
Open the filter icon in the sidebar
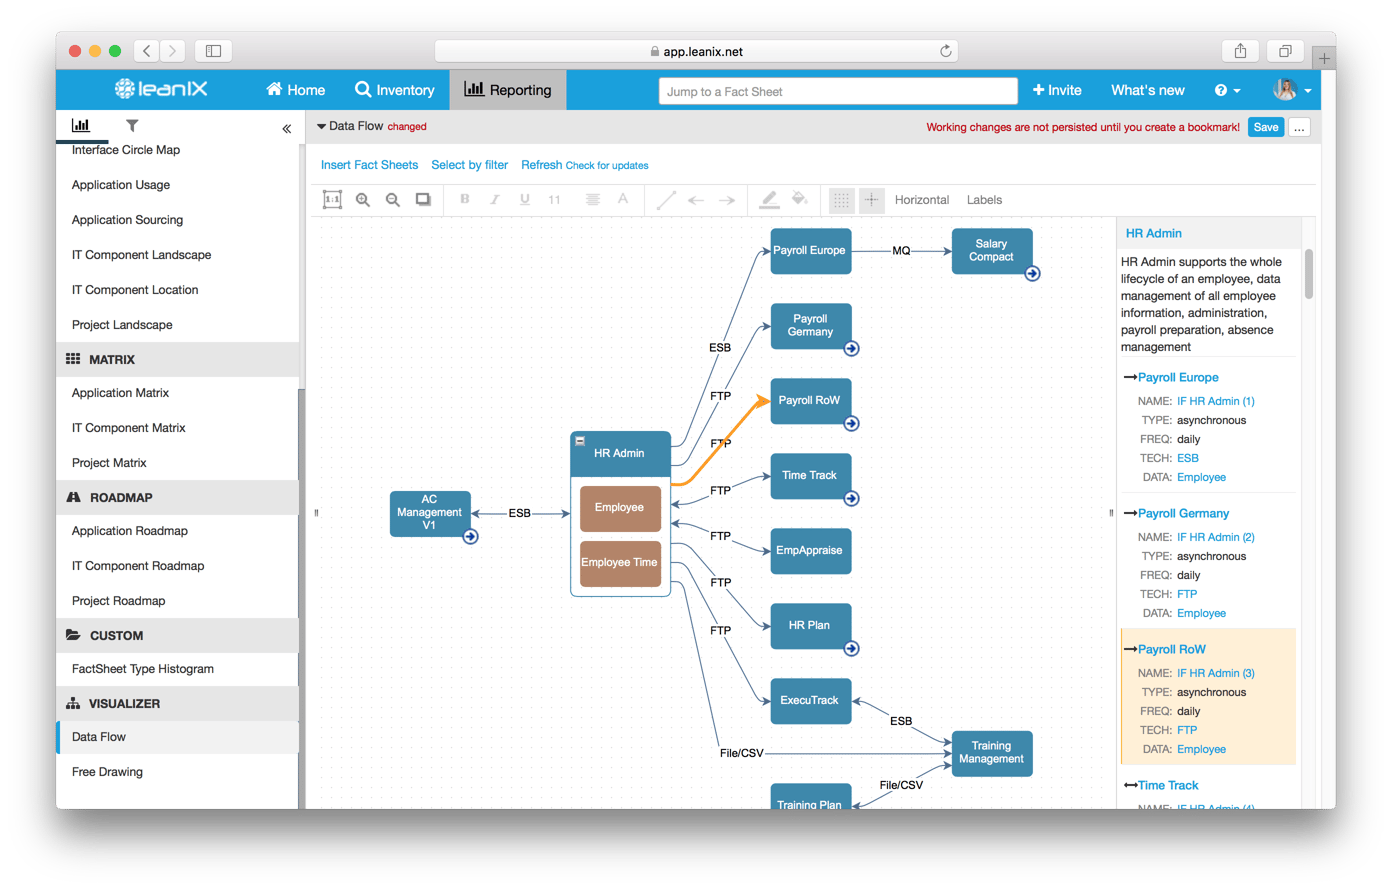[131, 127]
